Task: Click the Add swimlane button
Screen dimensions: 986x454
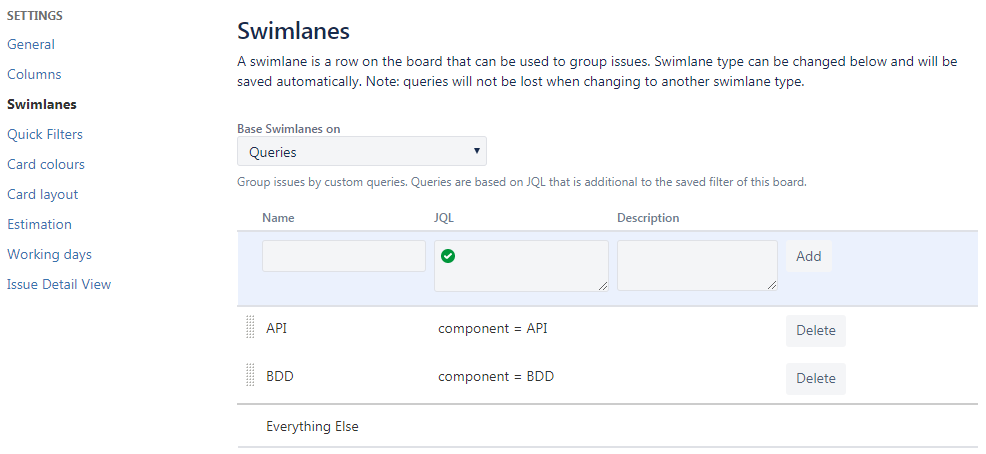Action: point(808,256)
